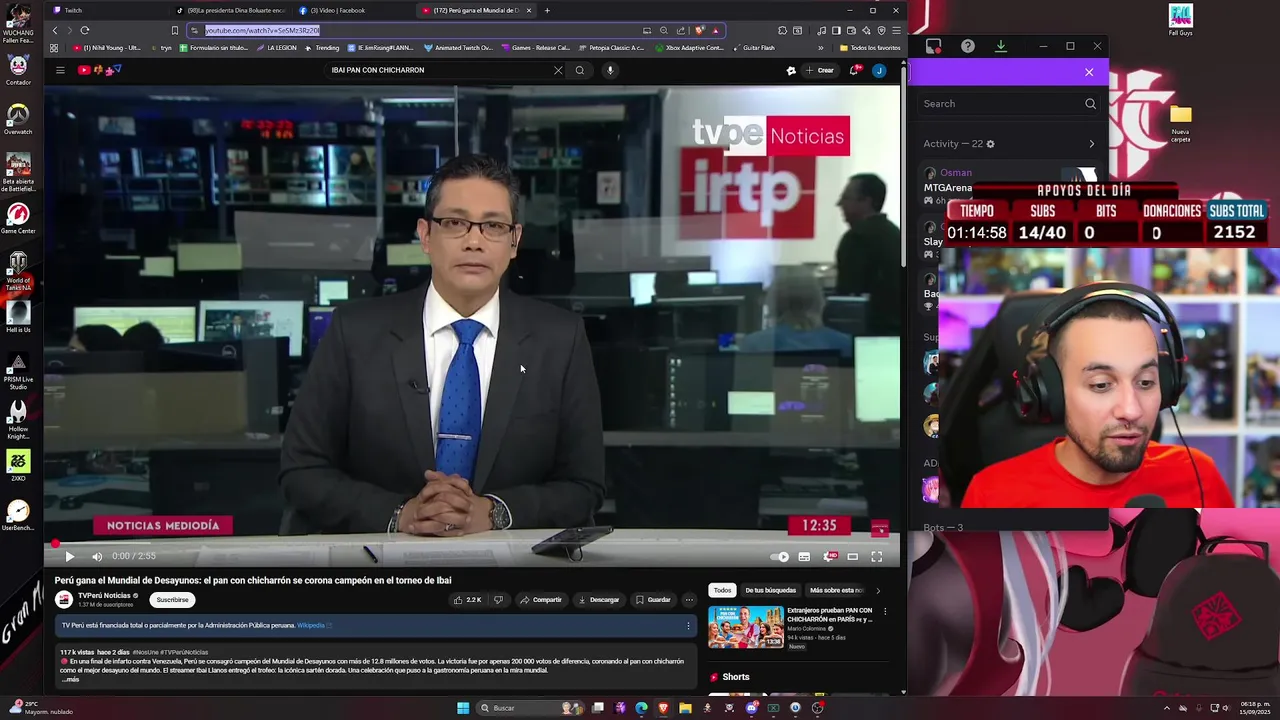Play the YouTube video

tap(69, 556)
